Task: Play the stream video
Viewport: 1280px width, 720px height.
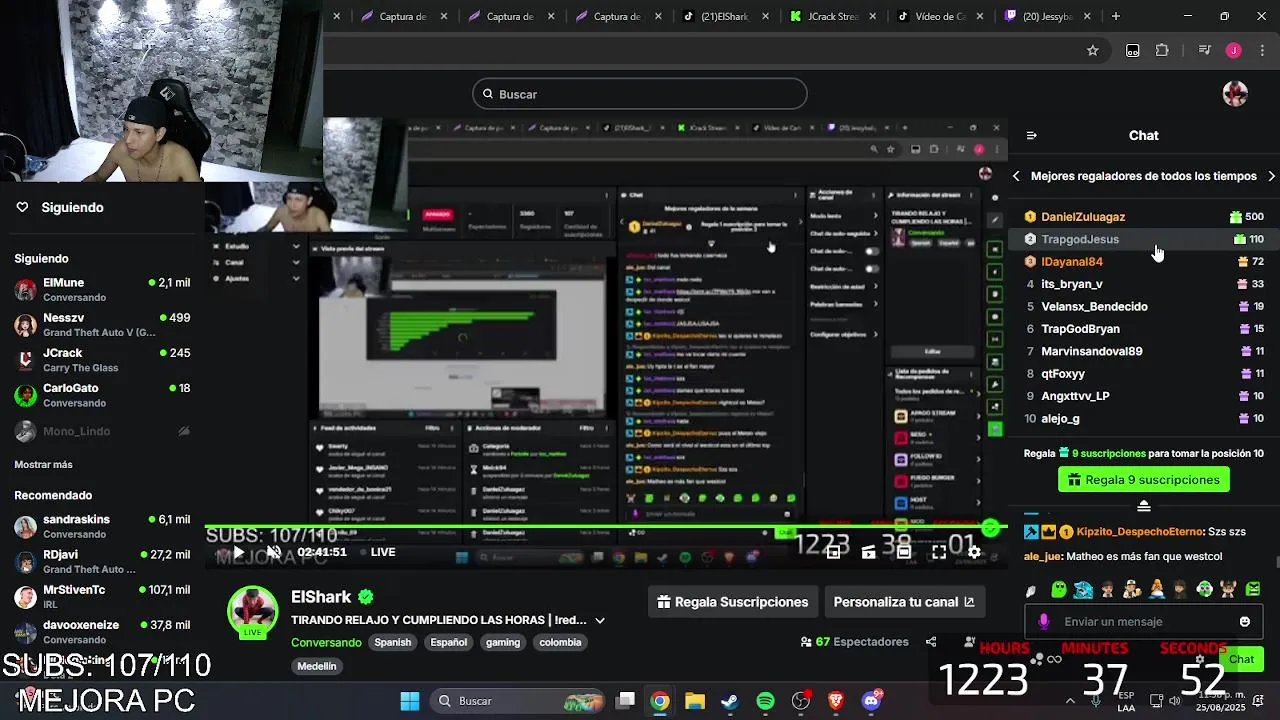Action: 238,552
